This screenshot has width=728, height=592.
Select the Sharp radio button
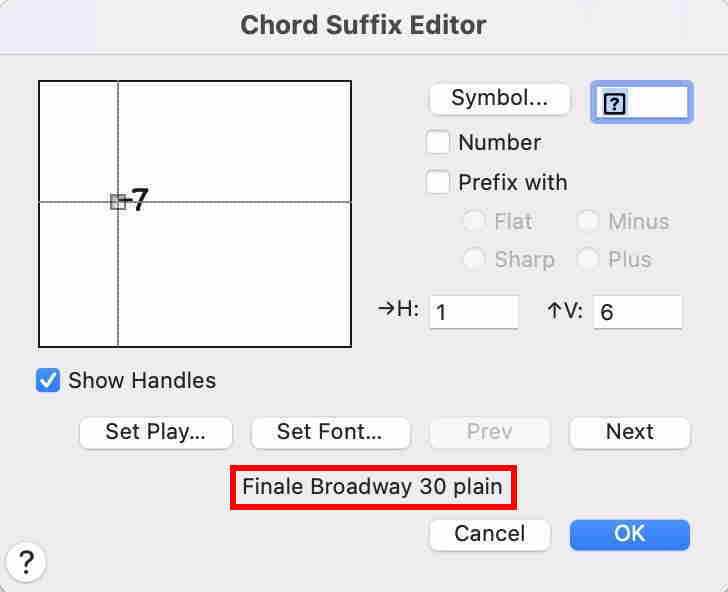(474, 259)
